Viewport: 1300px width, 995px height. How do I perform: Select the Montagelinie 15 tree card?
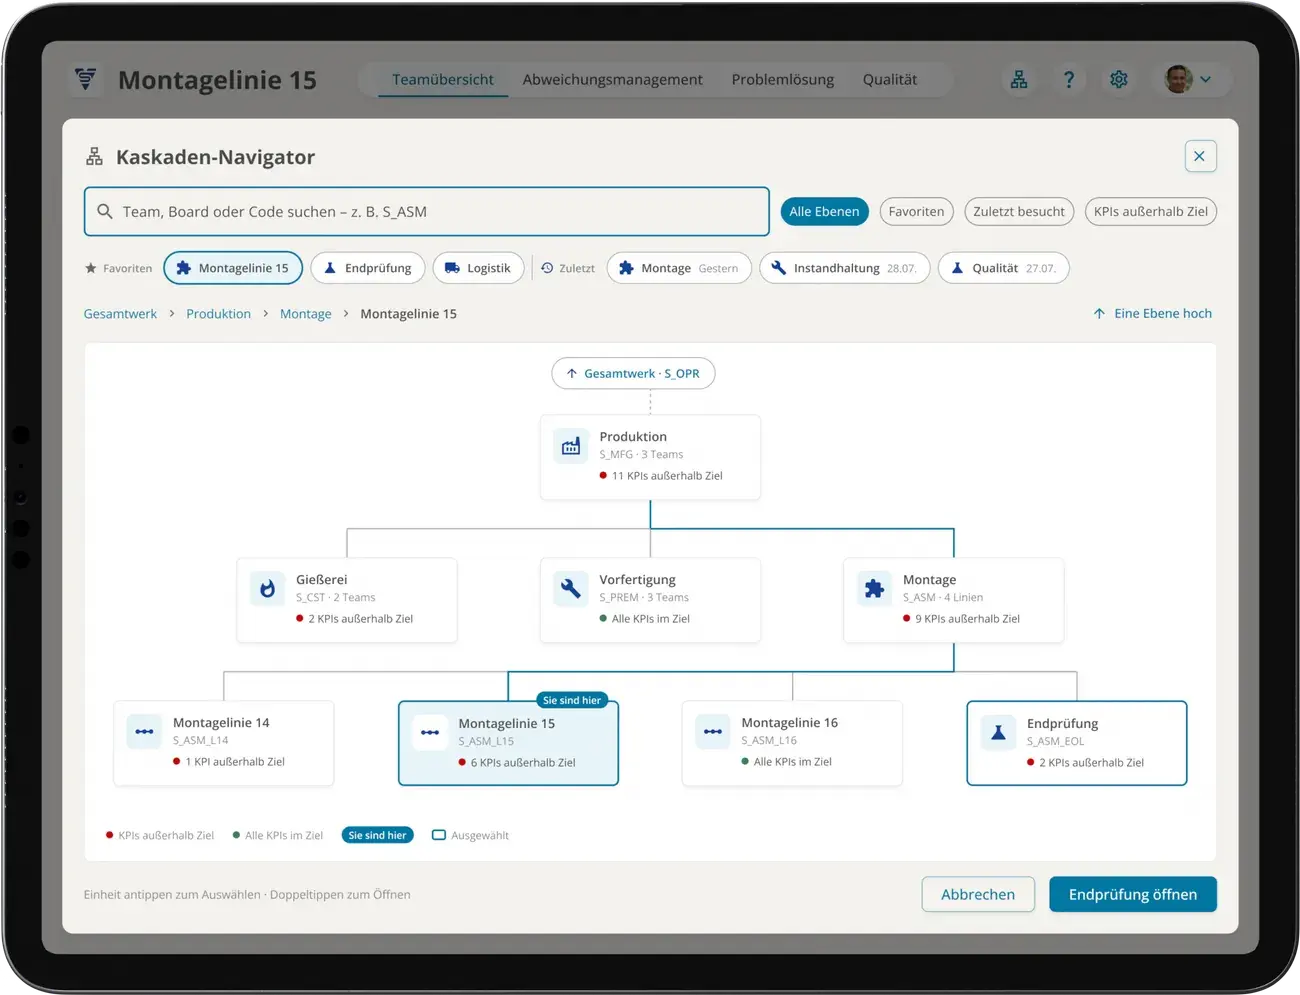tap(508, 743)
